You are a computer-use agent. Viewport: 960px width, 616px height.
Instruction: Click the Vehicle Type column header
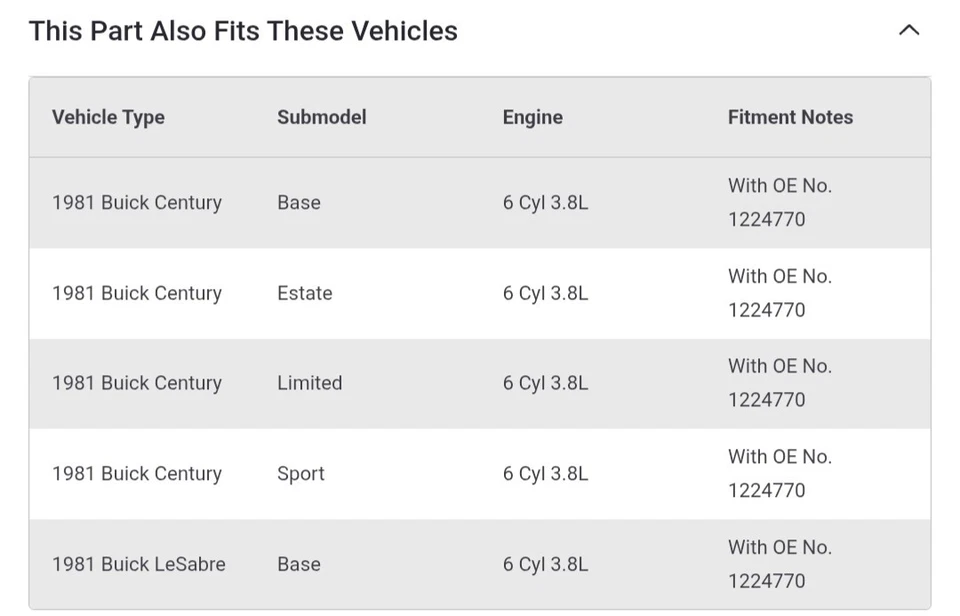[x=108, y=117]
